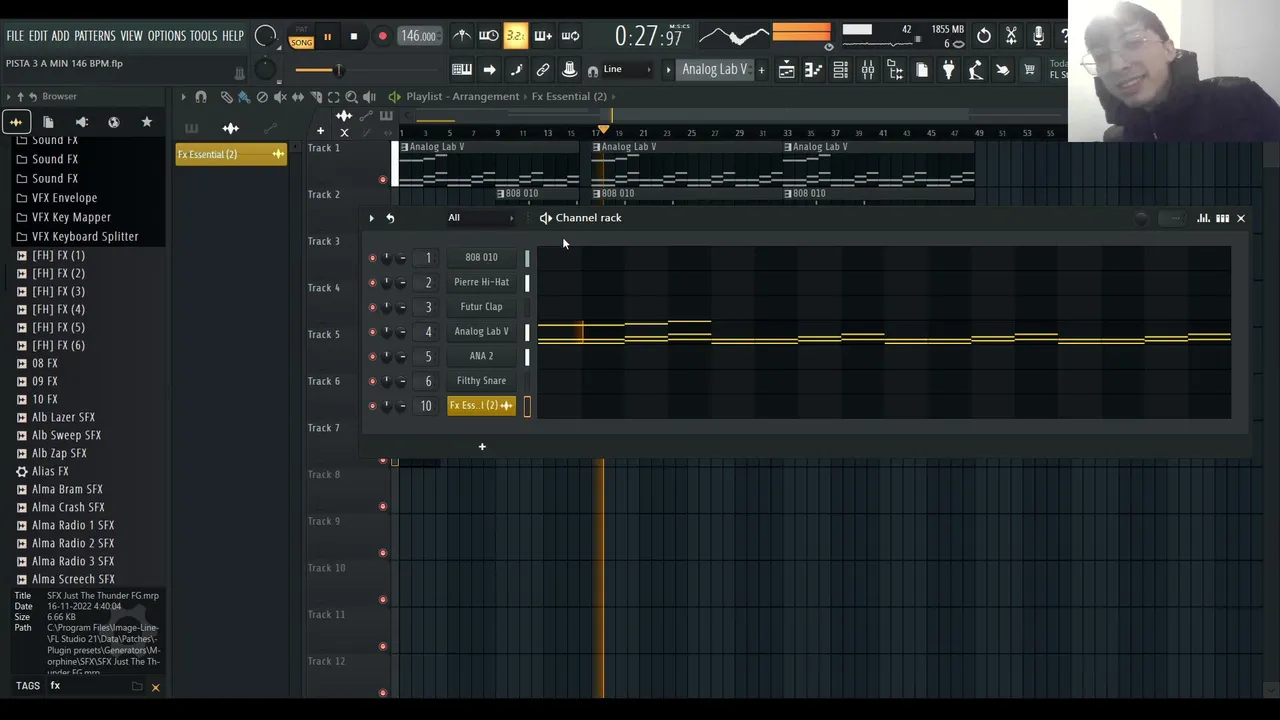The image size is (1280, 720).
Task: Click the Fx Essential (2) channel button
Action: pyautogui.click(x=481, y=405)
